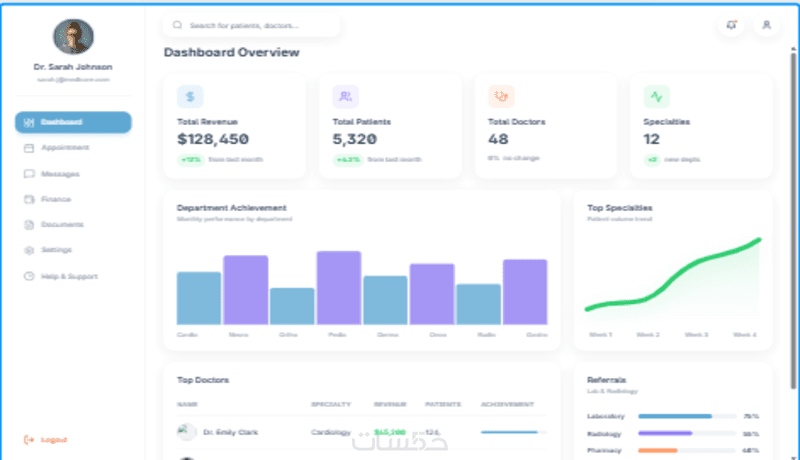Click the Total Revenue dollar icon
This screenshot has width=800, height=460.
coord(190,96)
